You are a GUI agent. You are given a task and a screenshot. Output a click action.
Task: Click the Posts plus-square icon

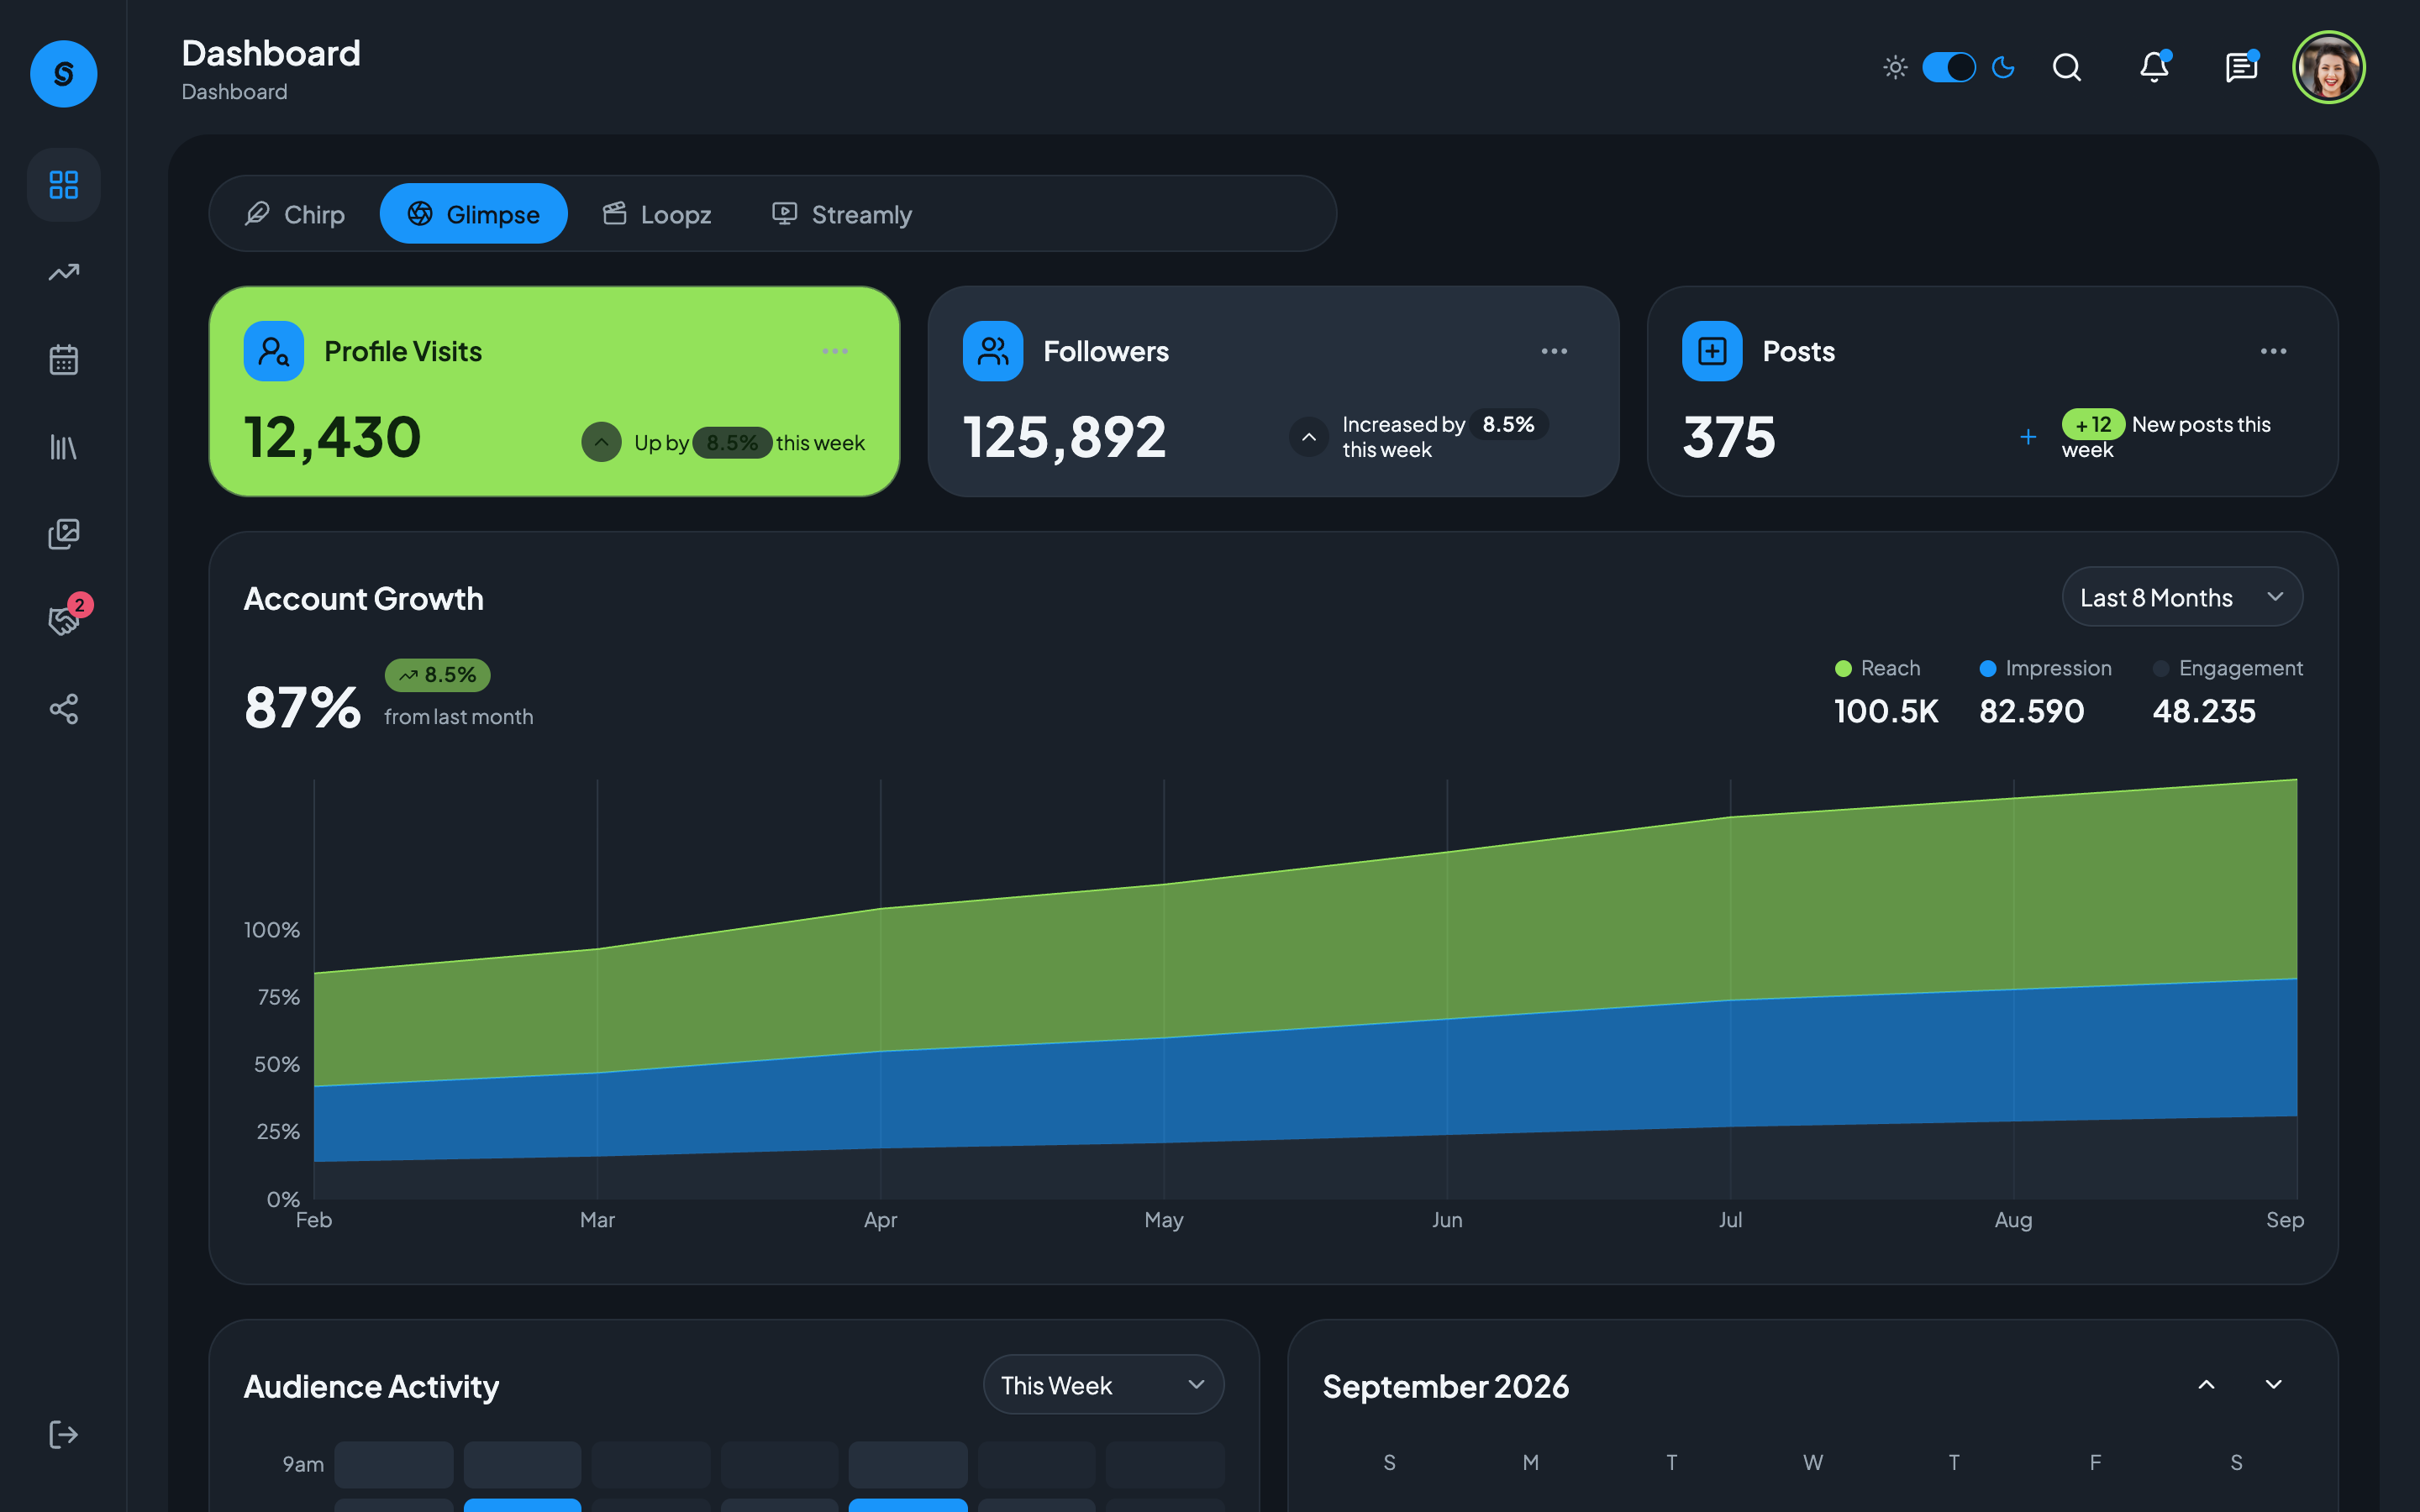coord(1712,351)
